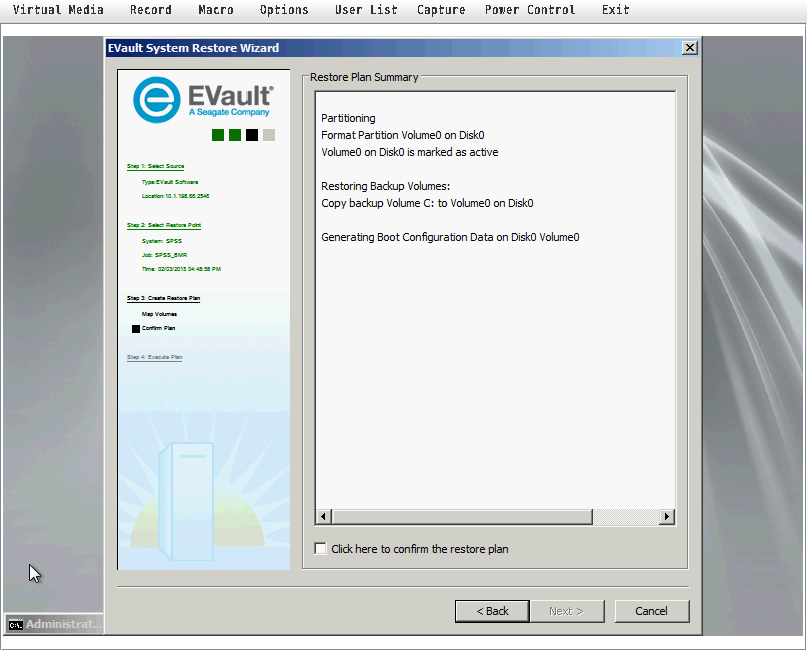The width and height of the screenshot is (807, 651).
Task: Click the Confirm Plan sub-step text
Action: tap(159, 328)
